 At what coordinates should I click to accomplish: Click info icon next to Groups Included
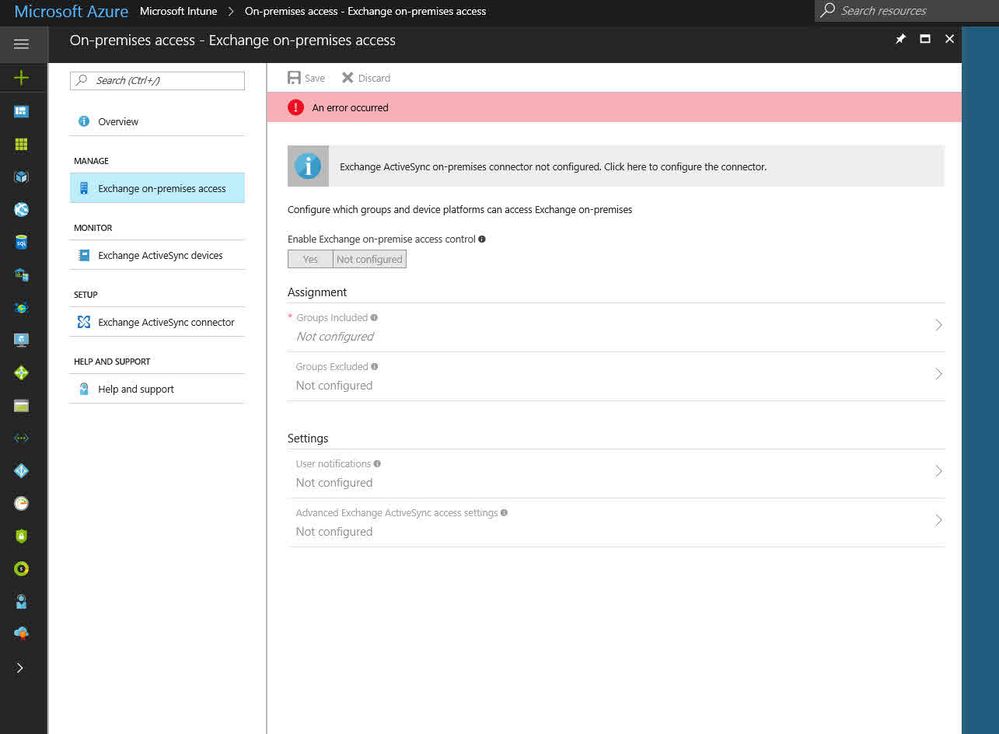click(x=374, y=317)
